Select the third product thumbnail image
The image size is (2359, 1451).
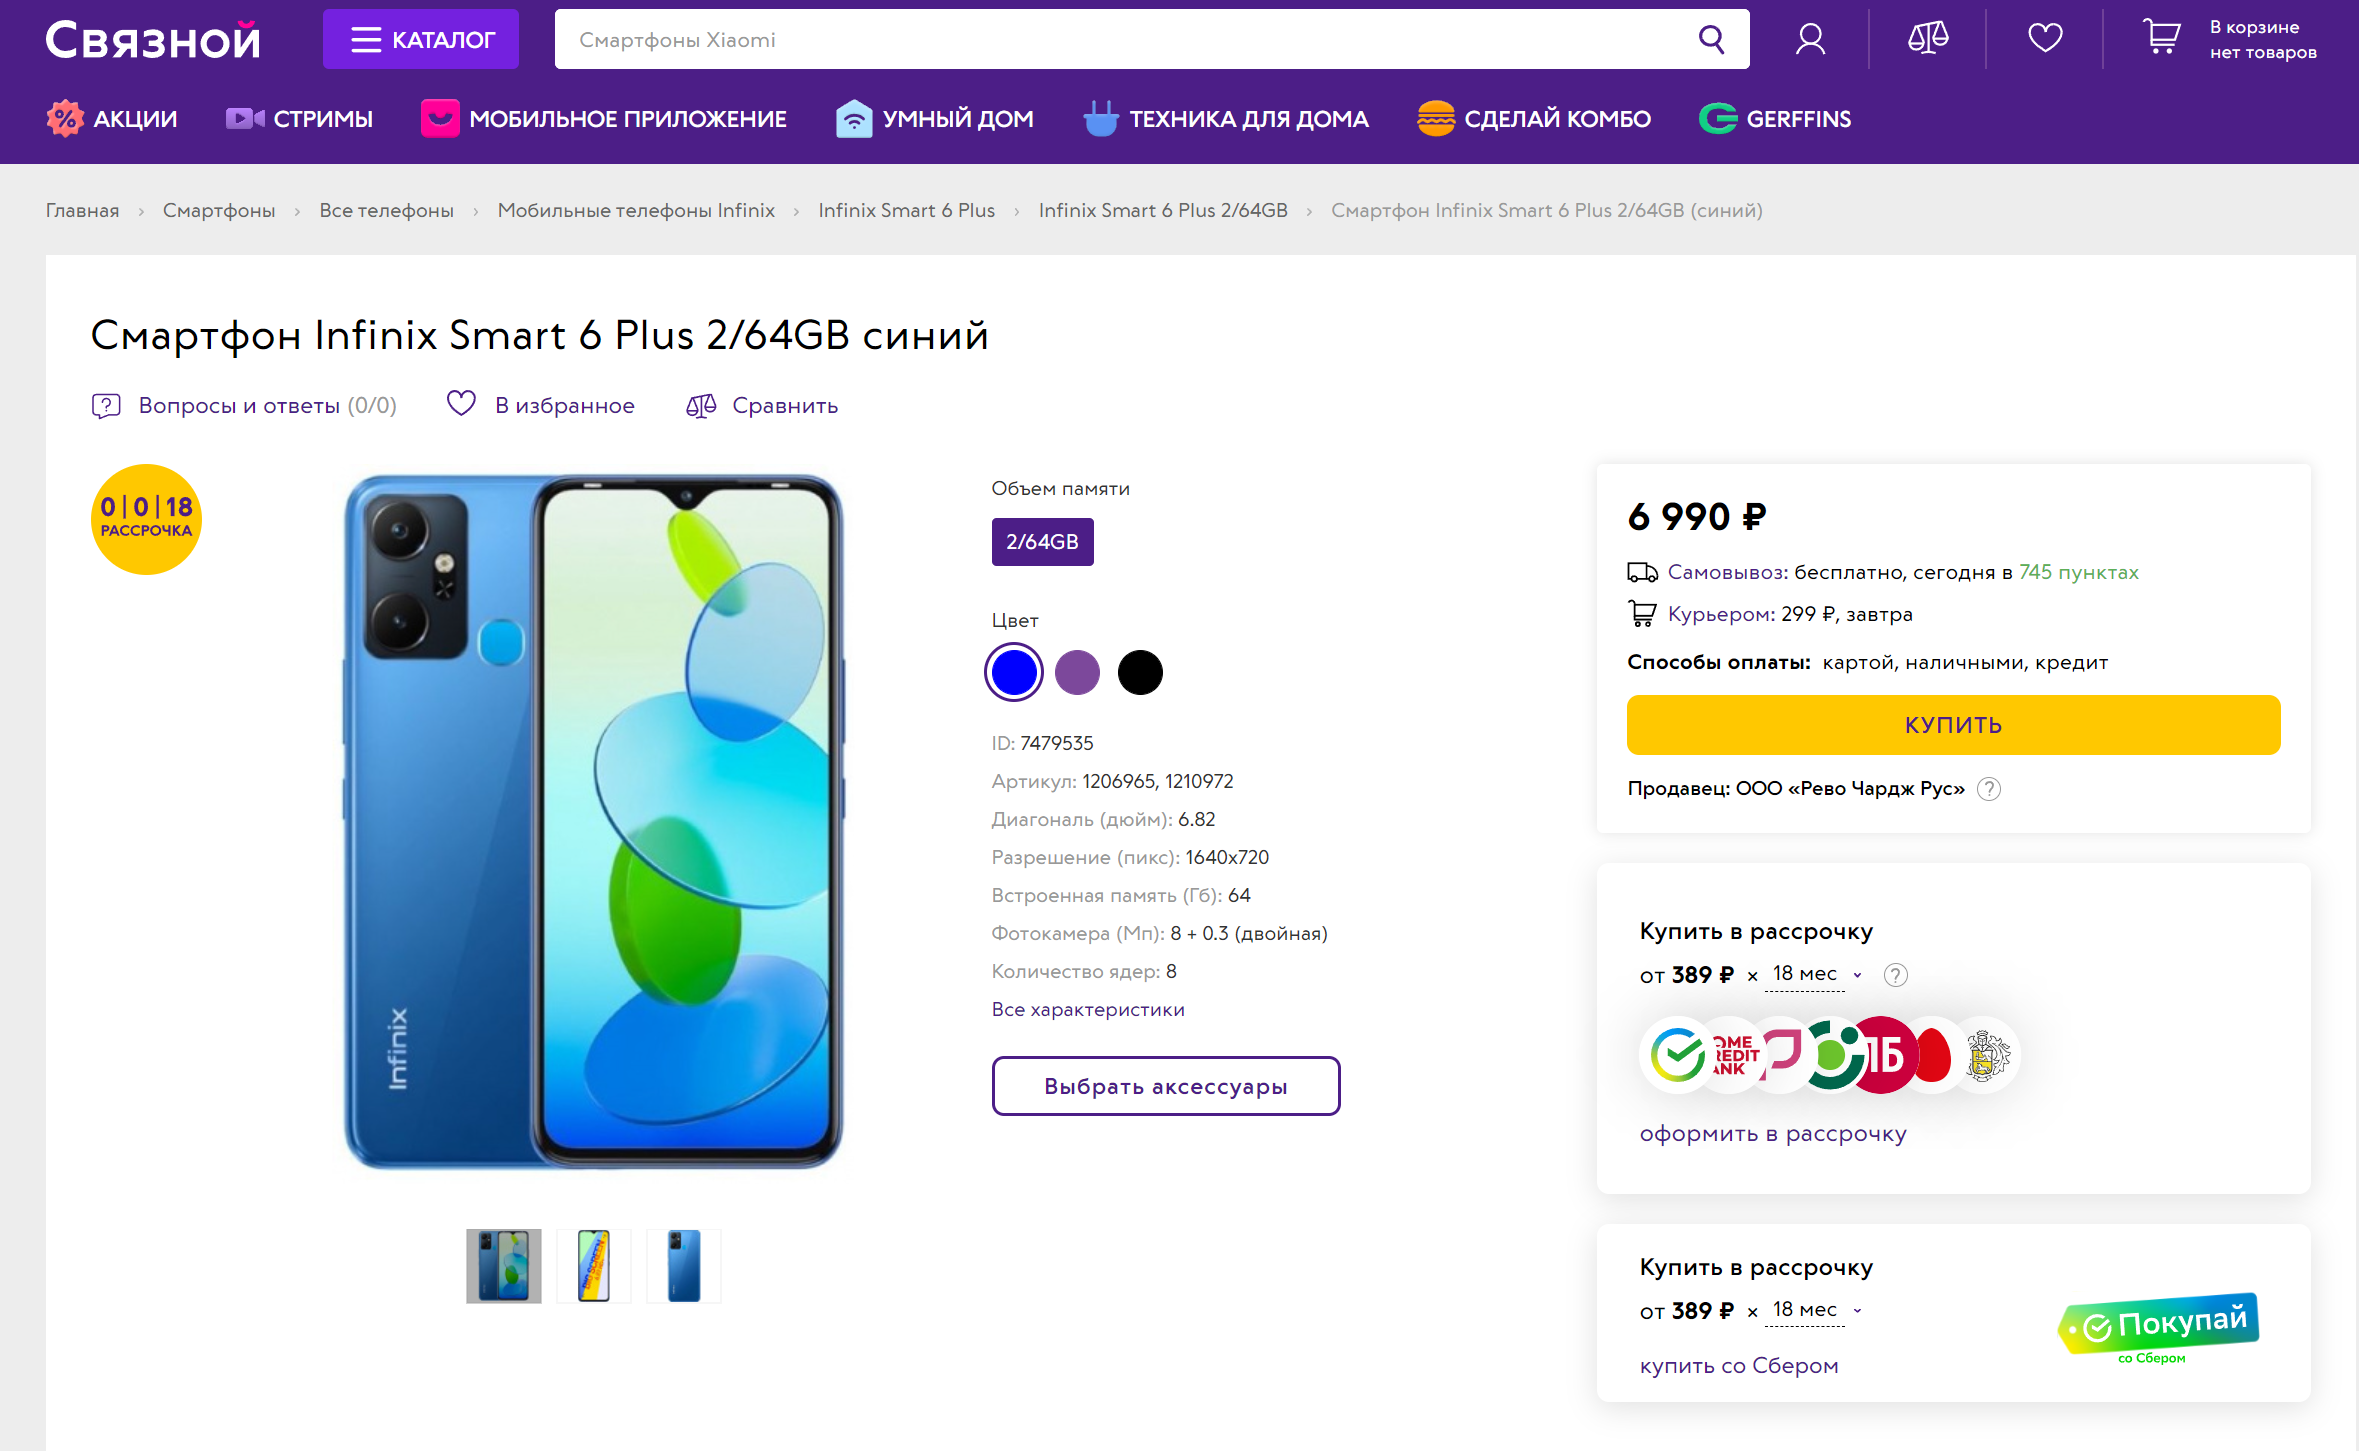pos(684,1266)
